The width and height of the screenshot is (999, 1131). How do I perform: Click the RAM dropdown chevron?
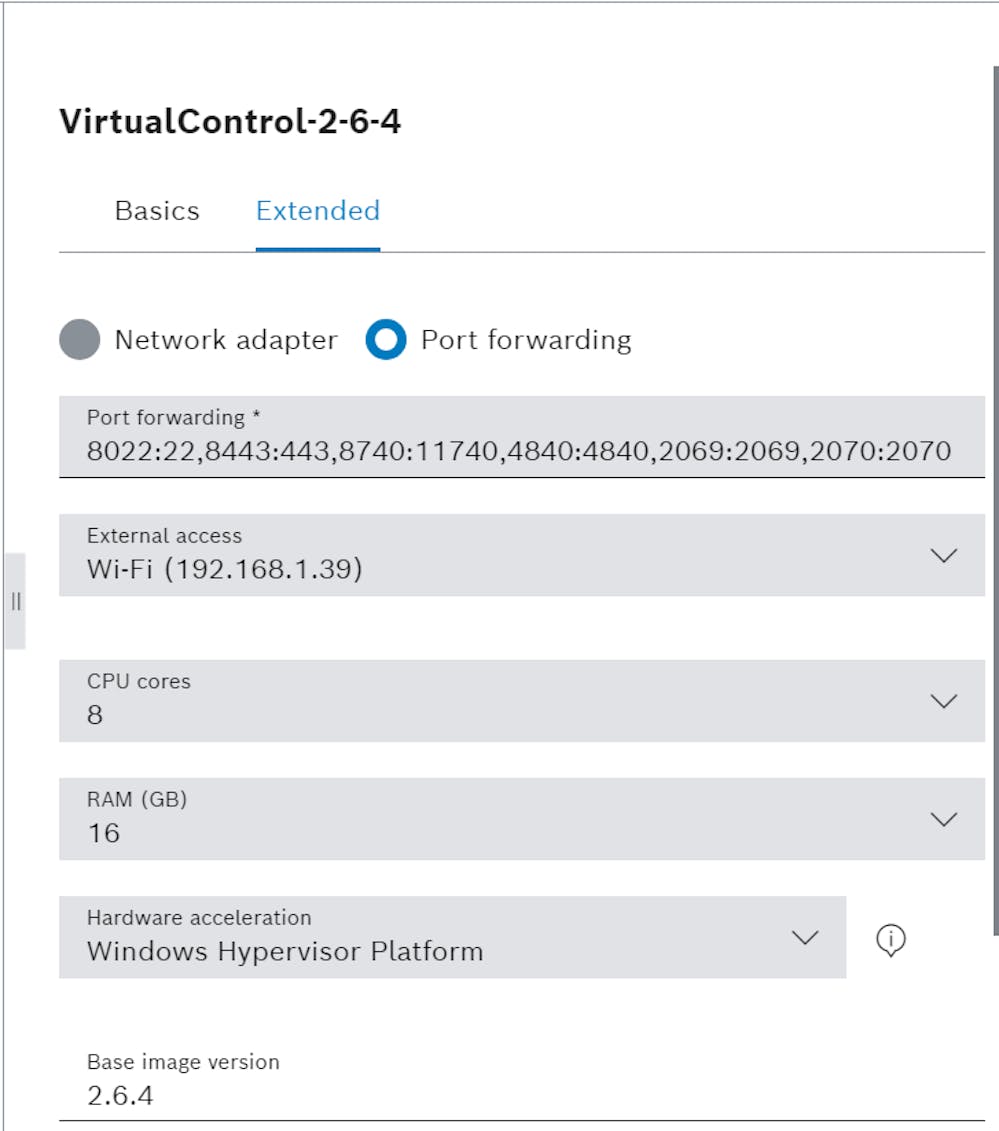[x=943, y=819]
